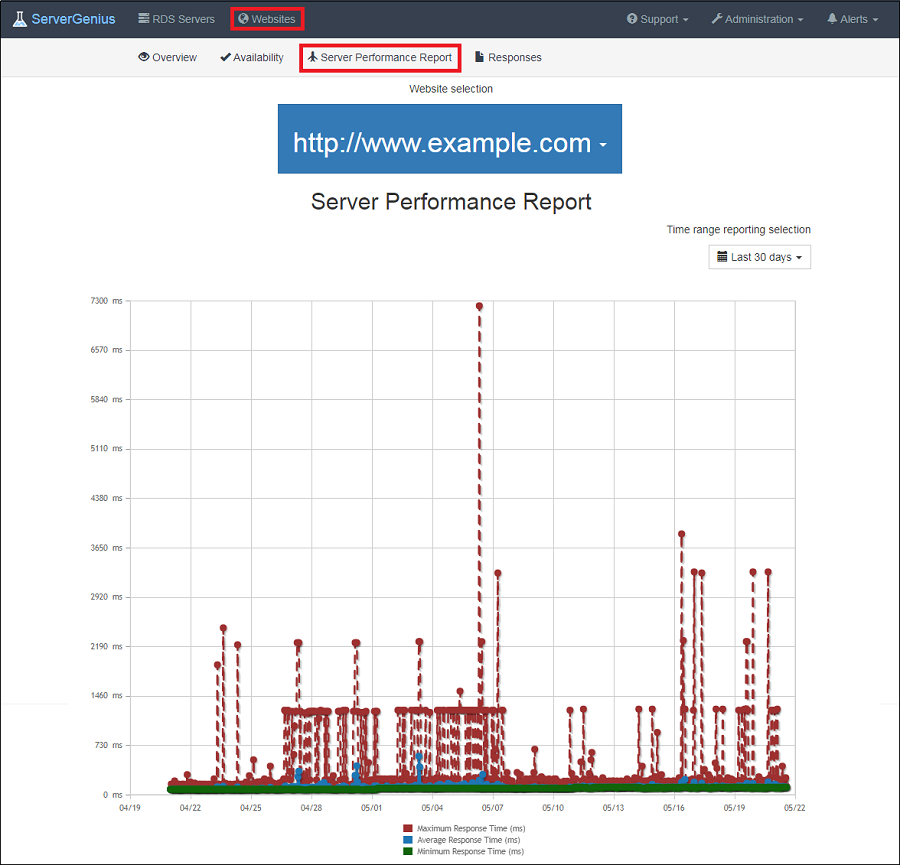This screenshot has width=900, height=865.
Task: Open the Support menu
Action: click(x=657, y=18)
